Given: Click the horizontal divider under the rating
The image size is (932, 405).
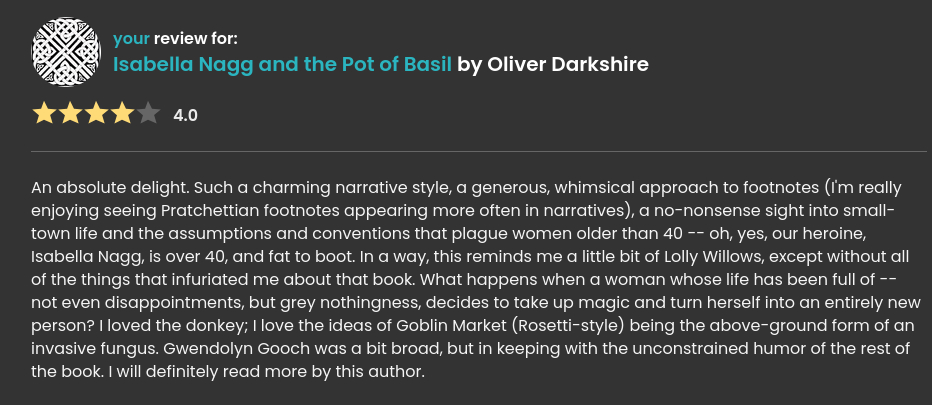Looking at the screenshot, I should [479, 152].
